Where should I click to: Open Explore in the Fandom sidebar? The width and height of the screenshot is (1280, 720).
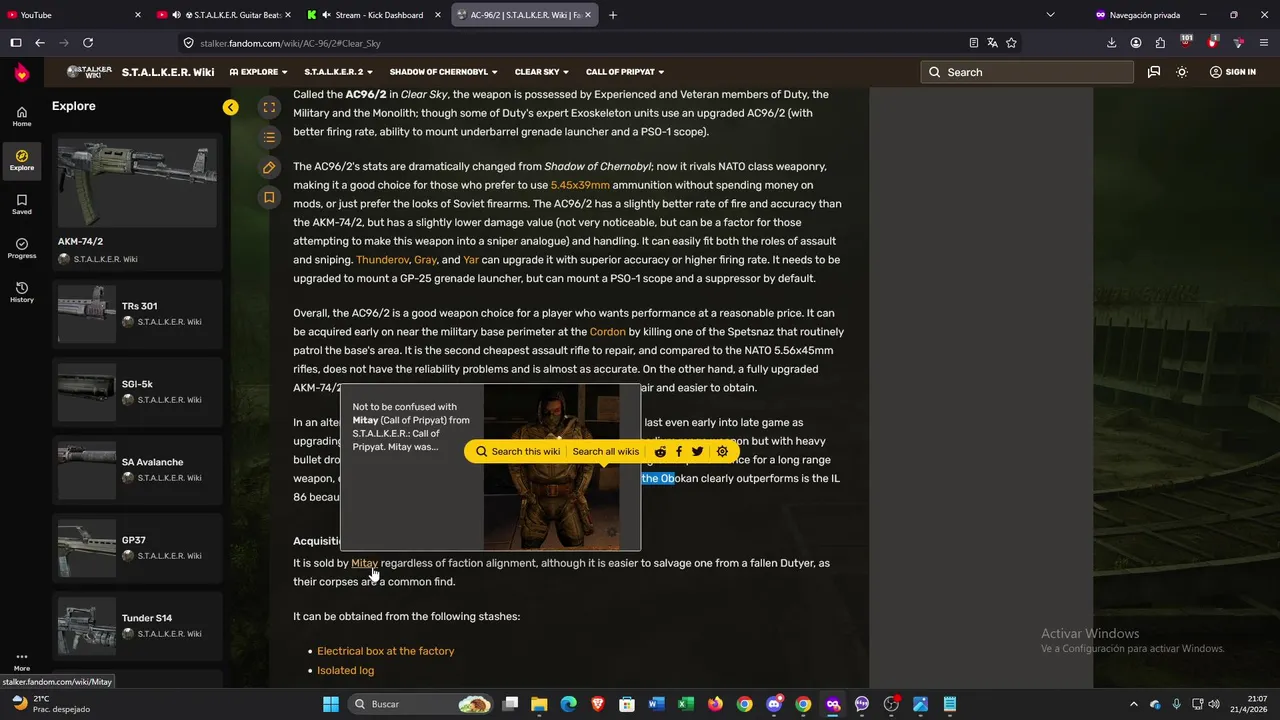click(x=21, y=160)
